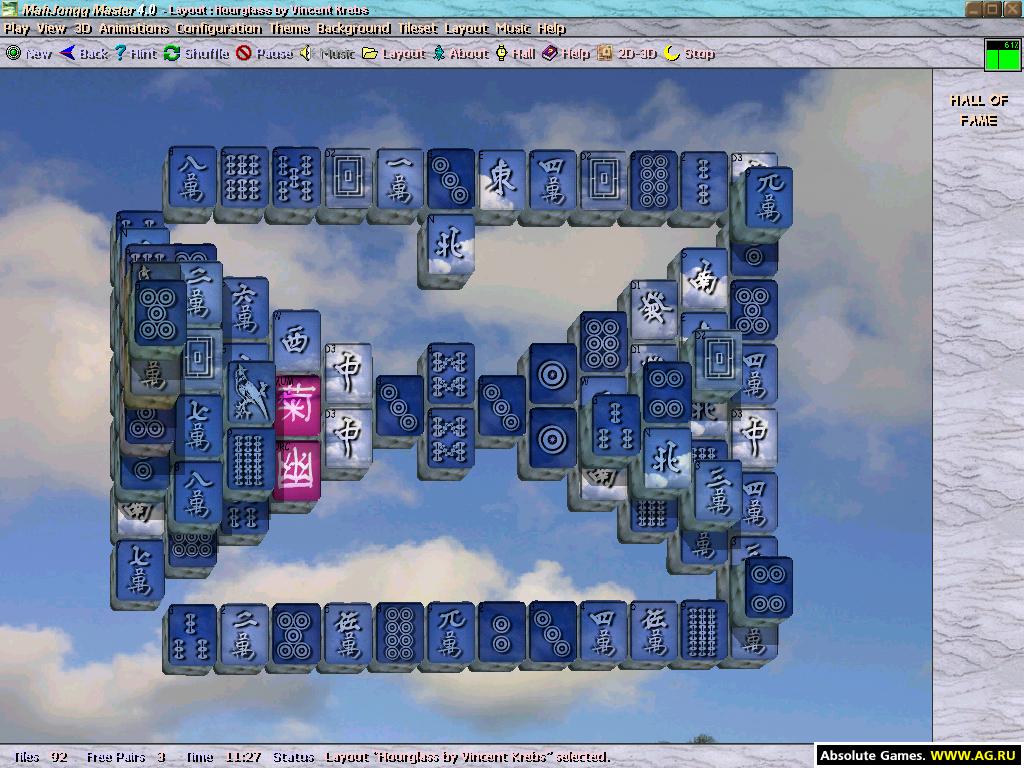This screenshot has height=768, width=1024.
Task: Click the Stop button in the toolbar
Action: (689, 54)
